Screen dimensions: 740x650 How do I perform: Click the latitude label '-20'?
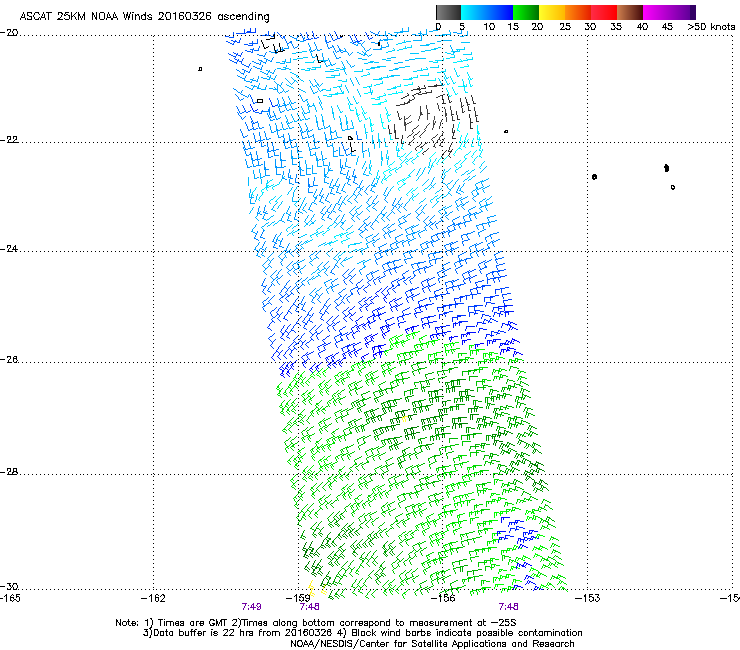[9, 33]
